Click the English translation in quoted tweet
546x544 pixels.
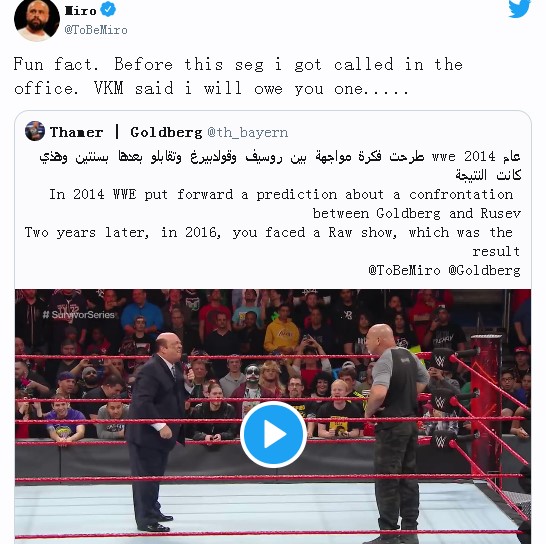click(x=273, y=223)
